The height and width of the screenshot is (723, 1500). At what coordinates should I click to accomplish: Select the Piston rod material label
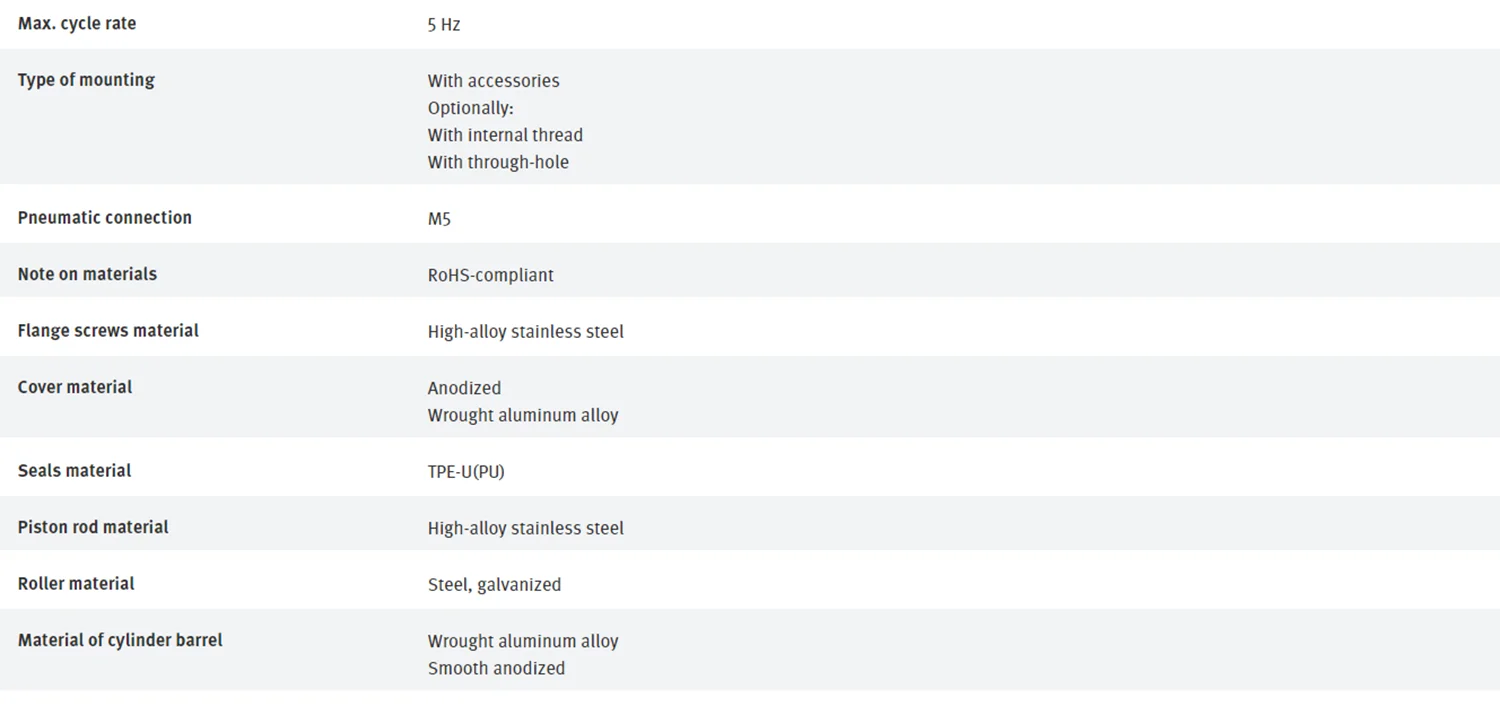(x=93, y=527)
